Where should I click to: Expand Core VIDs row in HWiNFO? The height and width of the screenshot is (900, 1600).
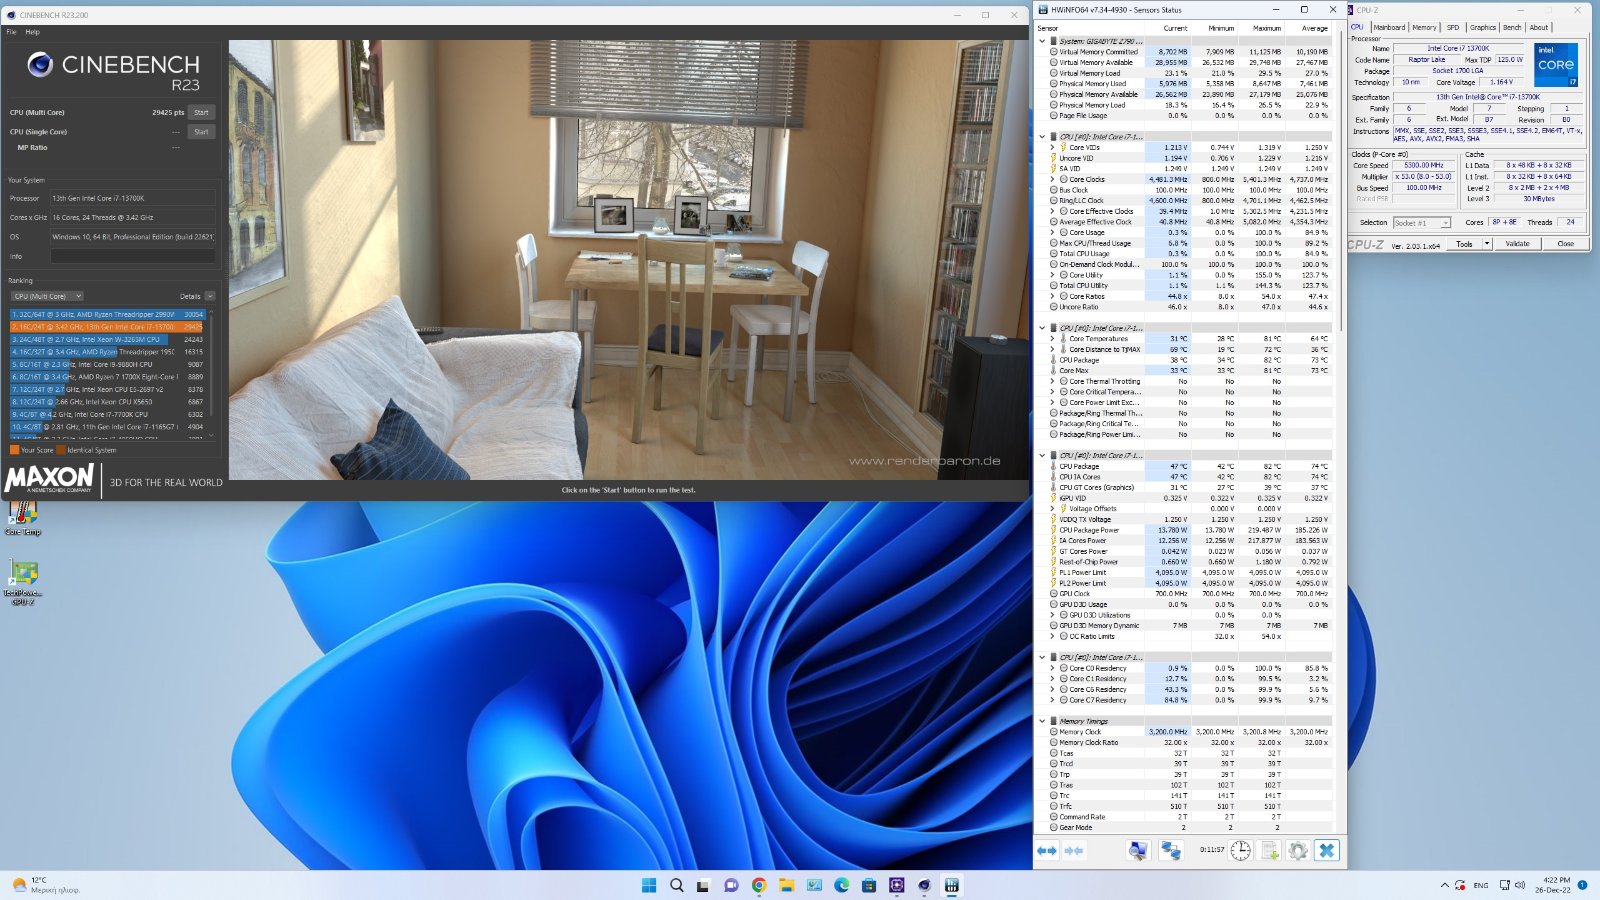[1052, 148]
